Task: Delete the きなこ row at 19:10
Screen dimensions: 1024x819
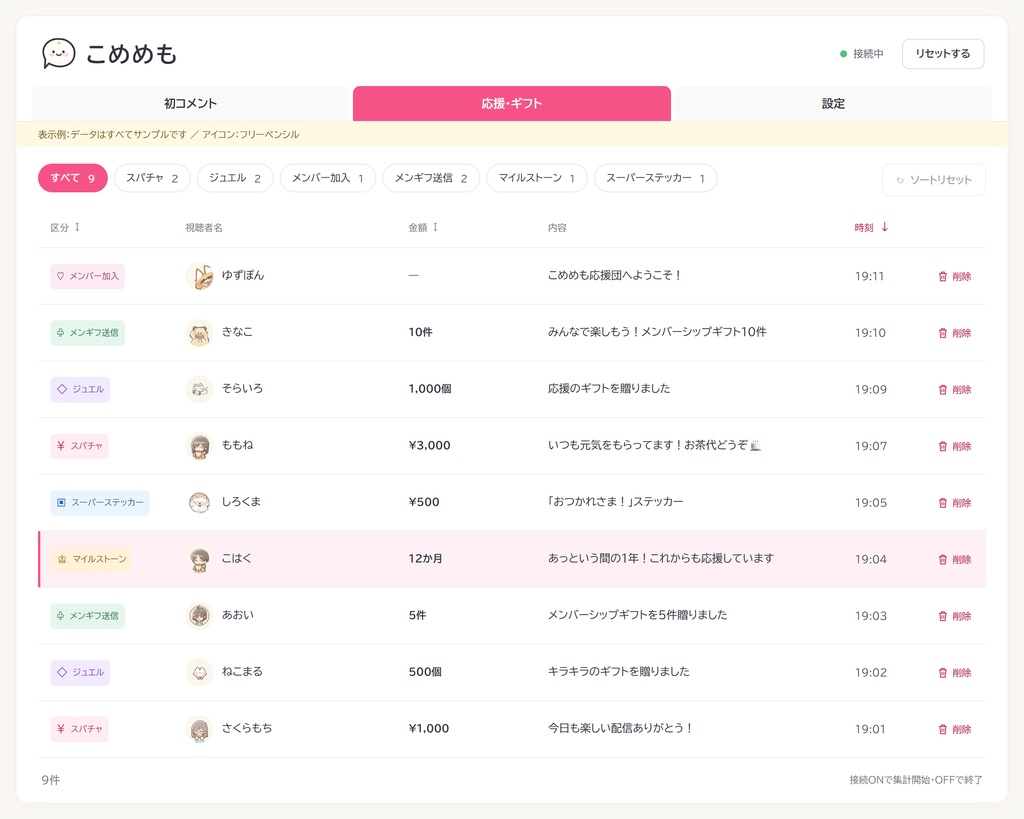Action: point(955,333)
